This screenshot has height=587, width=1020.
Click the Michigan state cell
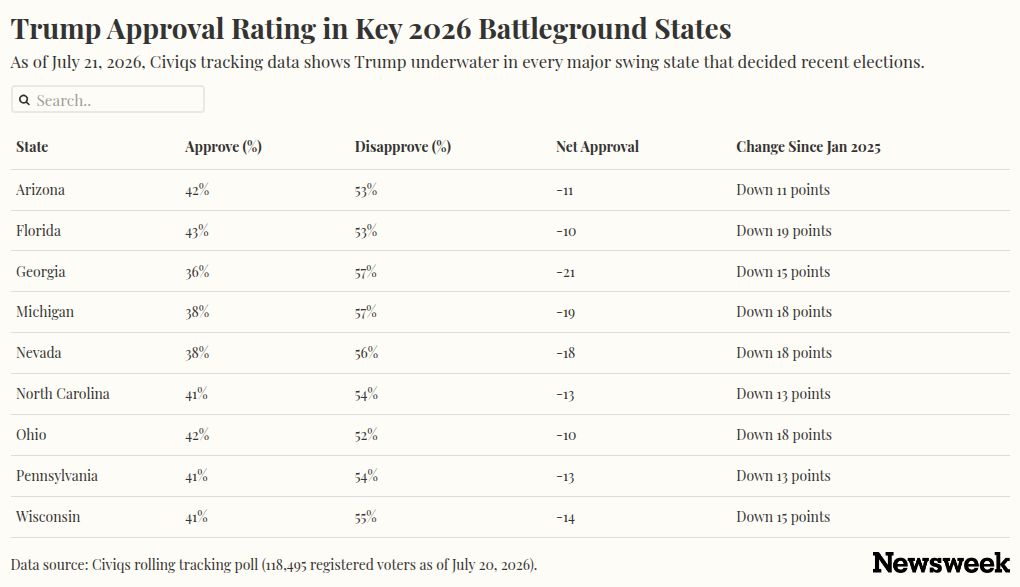pos(45,312)
